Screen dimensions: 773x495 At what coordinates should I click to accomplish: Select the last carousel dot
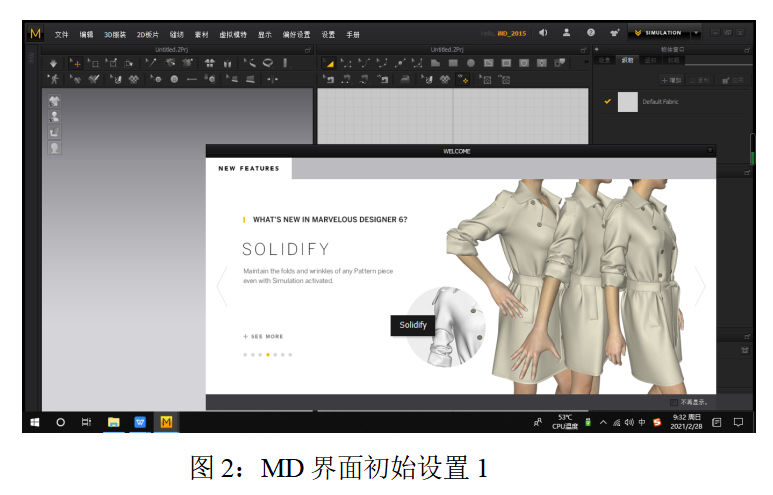click(x=290, y=354)
